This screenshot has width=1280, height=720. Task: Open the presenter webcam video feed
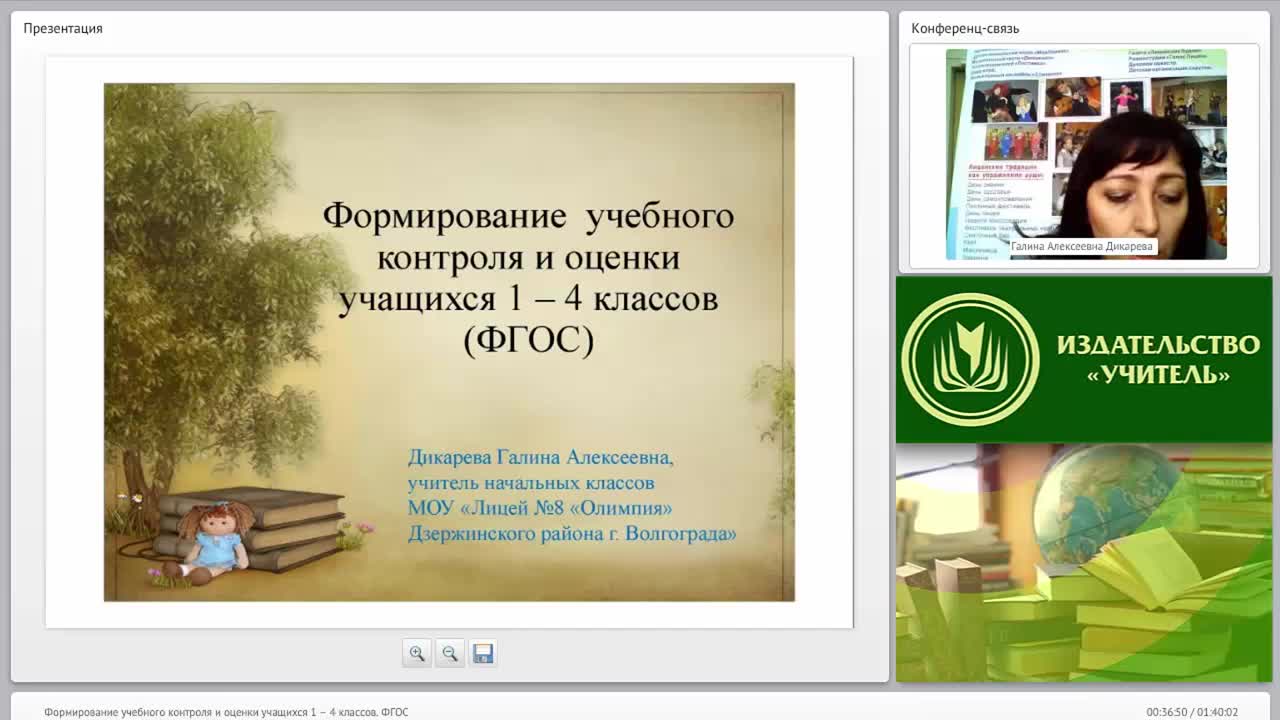coord(1086,154)
